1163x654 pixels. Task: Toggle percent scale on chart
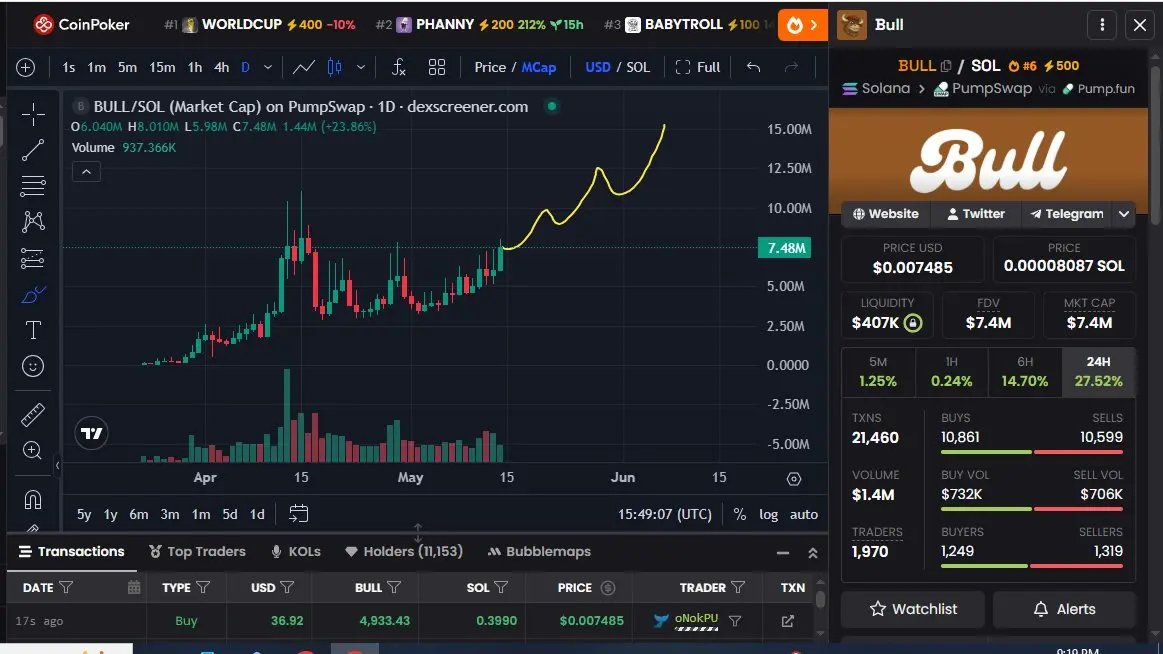pos(739,514)
